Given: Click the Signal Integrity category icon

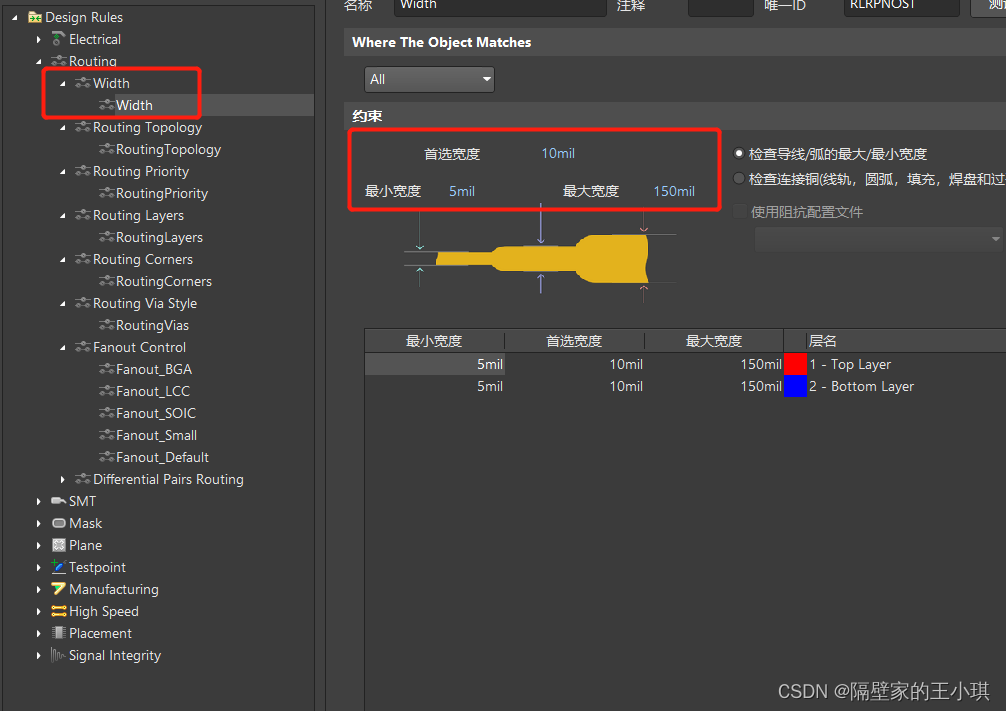Looking at the screenshot, I should (x=58, y=655).
